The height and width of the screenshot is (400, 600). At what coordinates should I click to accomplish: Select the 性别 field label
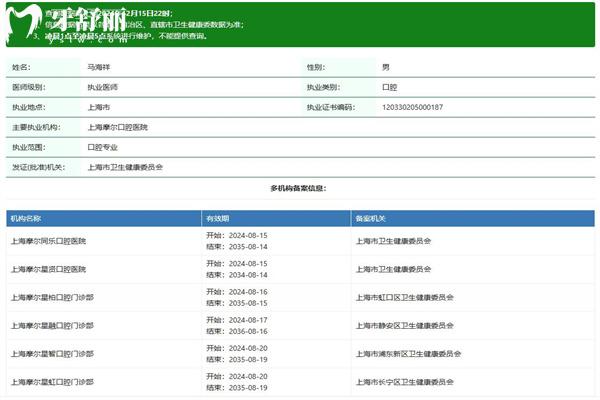click(x=316, y=67)
